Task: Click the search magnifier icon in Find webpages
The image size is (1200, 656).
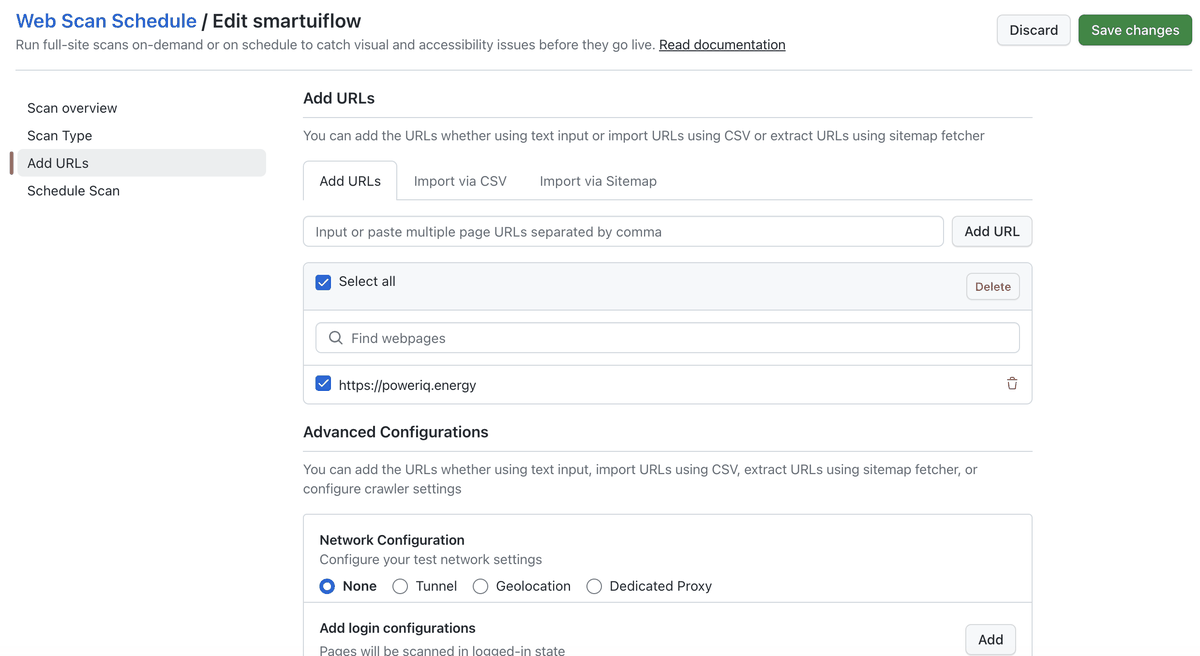Action: 336,338
